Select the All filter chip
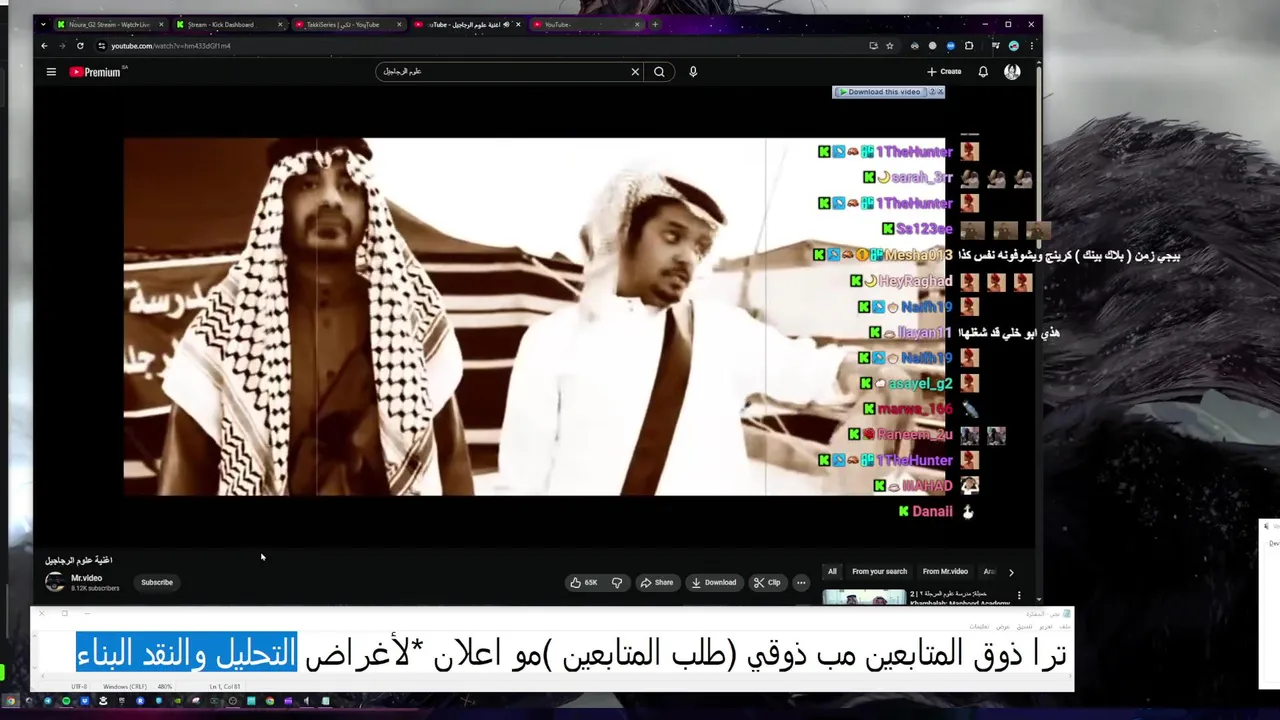 (832, 572)
